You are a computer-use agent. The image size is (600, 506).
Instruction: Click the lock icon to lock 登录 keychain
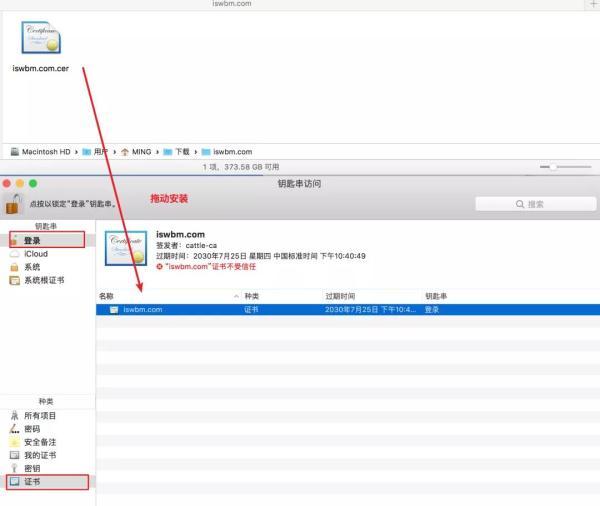(x=13, y=204)
